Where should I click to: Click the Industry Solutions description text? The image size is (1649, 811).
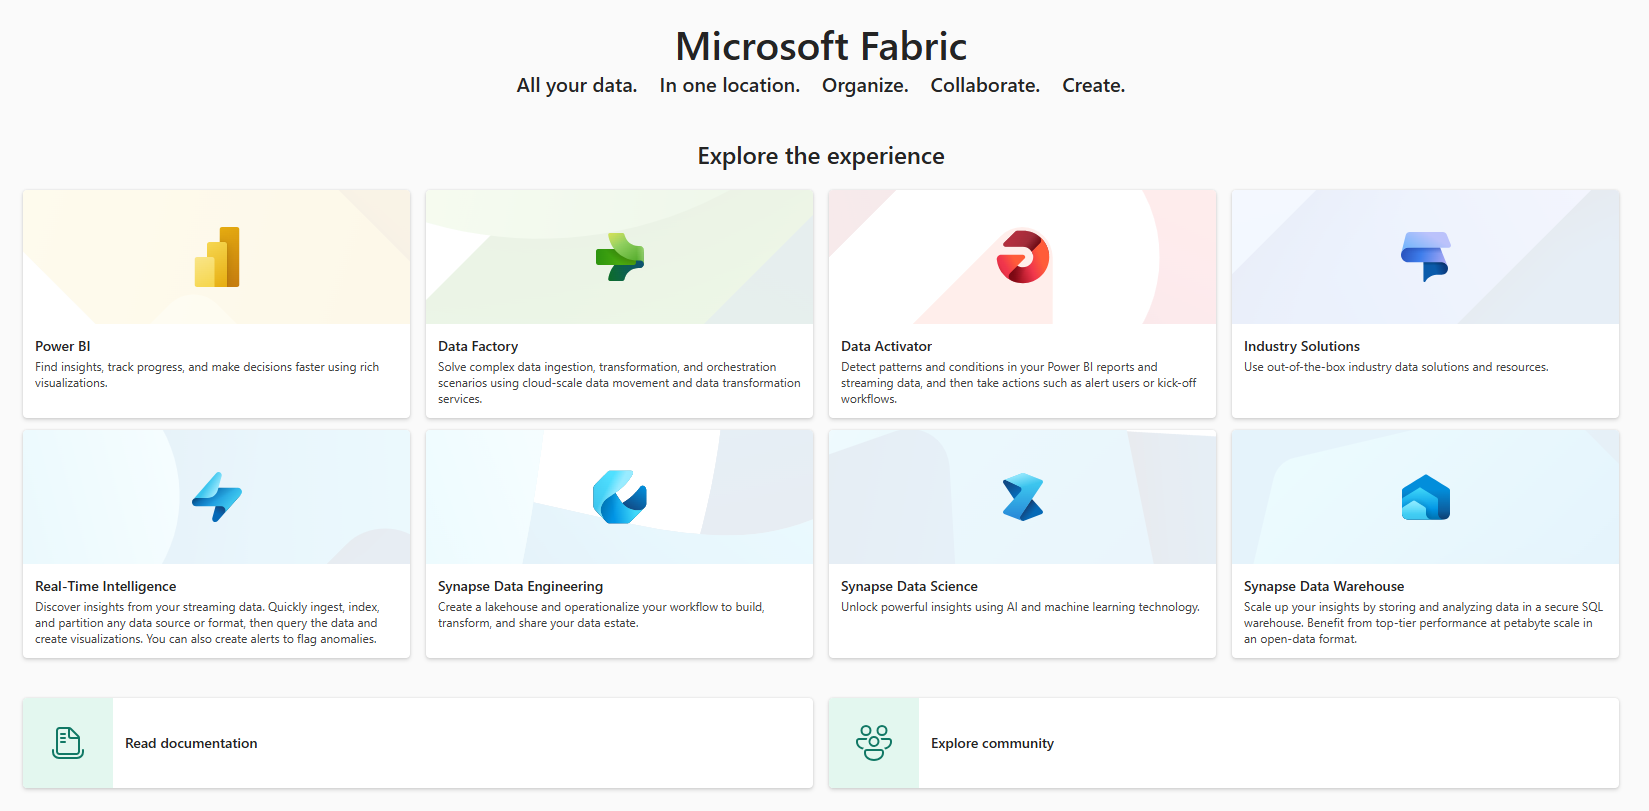tap(1396, 367)
